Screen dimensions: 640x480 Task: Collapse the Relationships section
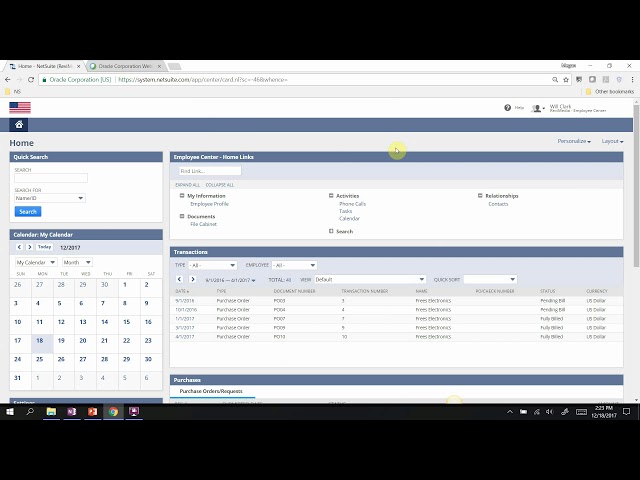pyautogui.click(x=480, y=196)
